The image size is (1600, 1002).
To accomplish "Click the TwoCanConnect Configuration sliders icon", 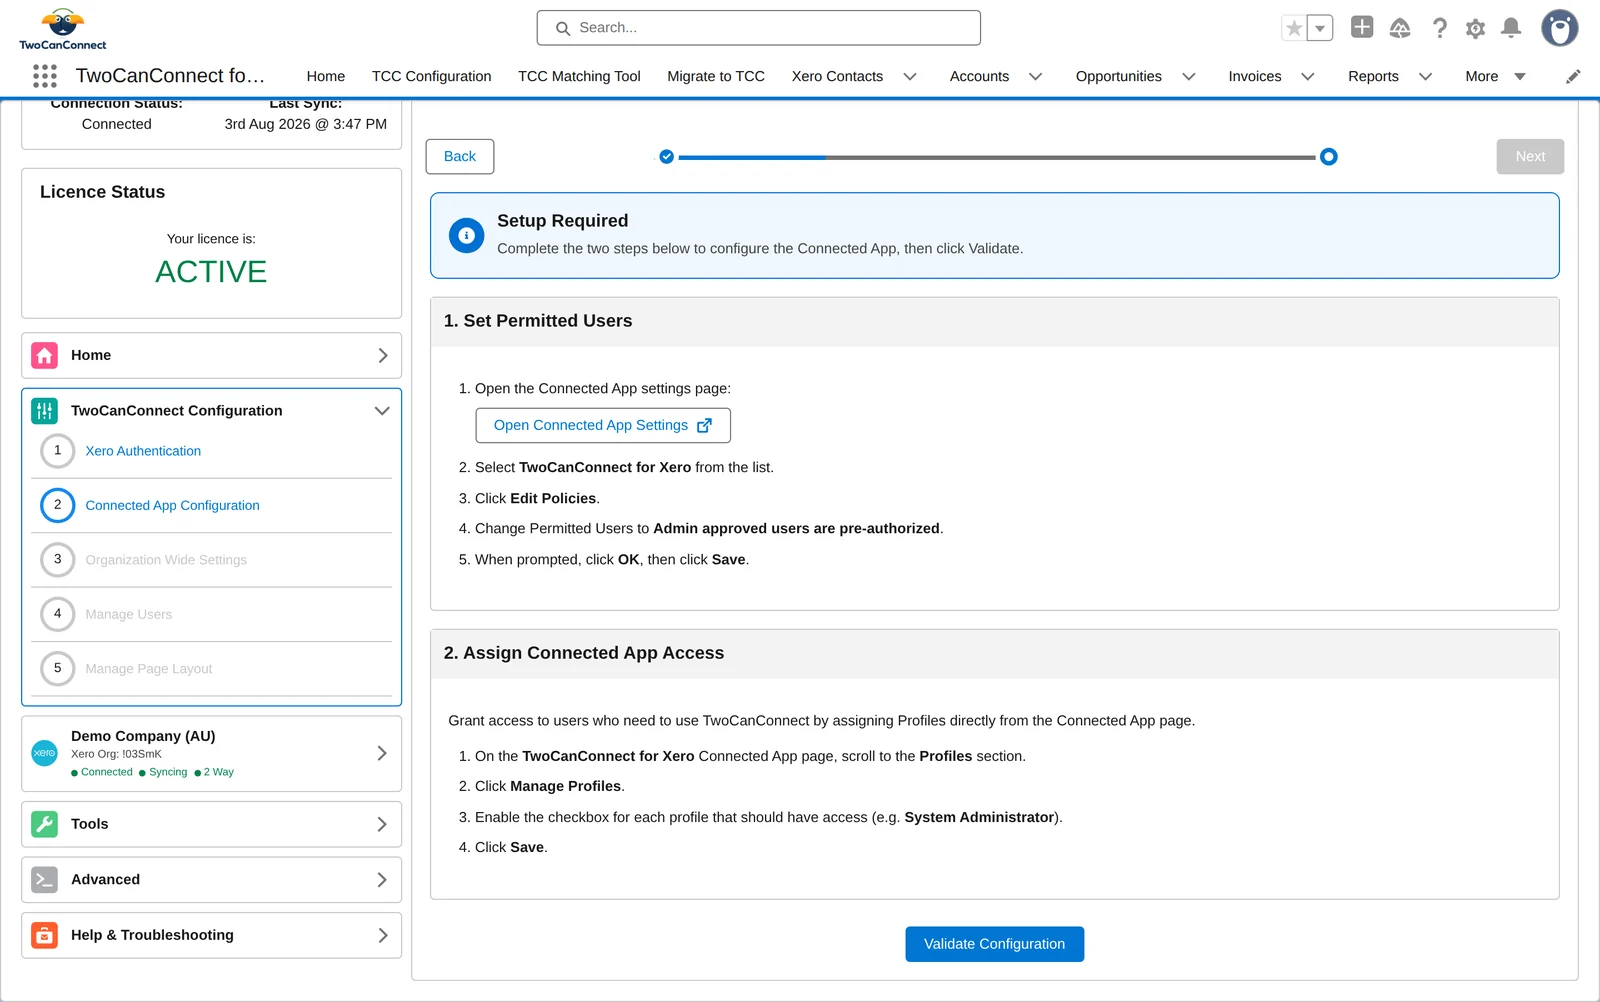I will 44,411.
